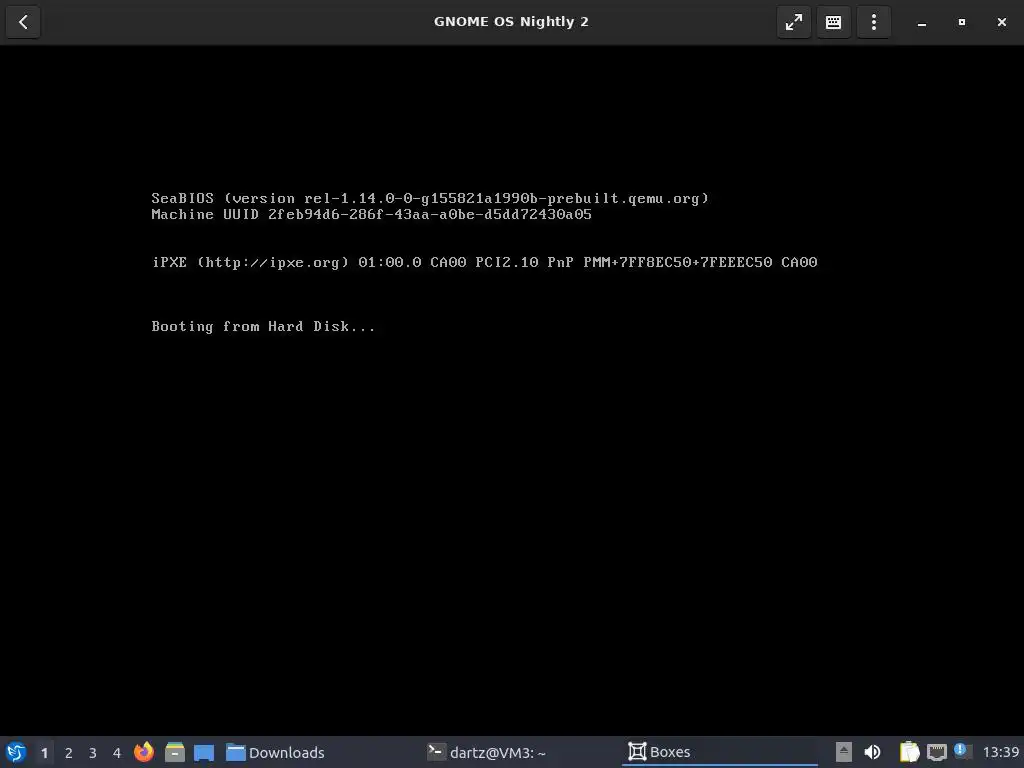Screen dimensions: 1024x768
Task: Open the 13:39 clock
Action: (x=1000, y=752)
